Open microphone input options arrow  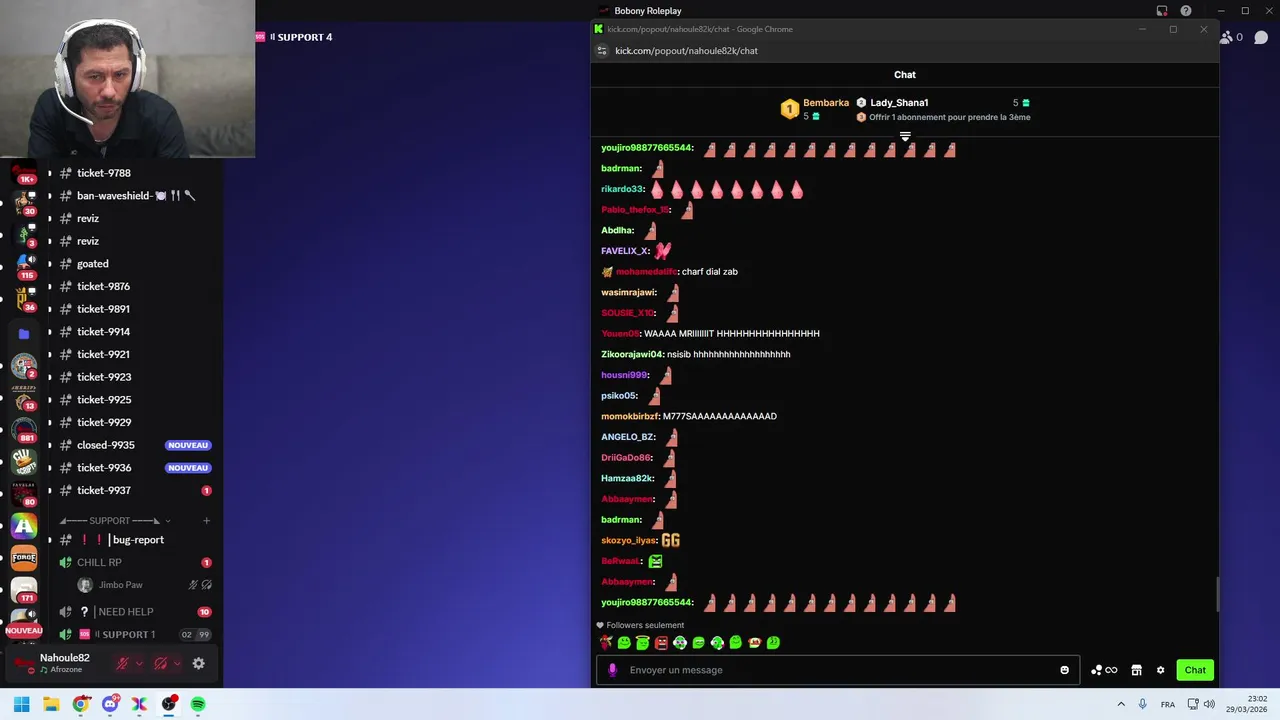(139, 663)
